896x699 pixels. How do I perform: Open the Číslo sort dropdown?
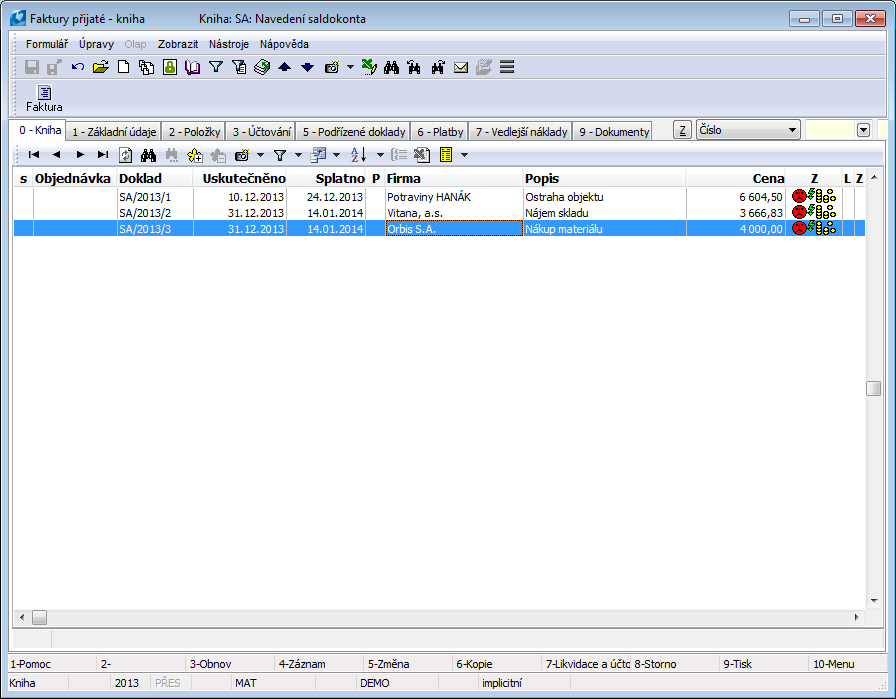click(792, 130)
